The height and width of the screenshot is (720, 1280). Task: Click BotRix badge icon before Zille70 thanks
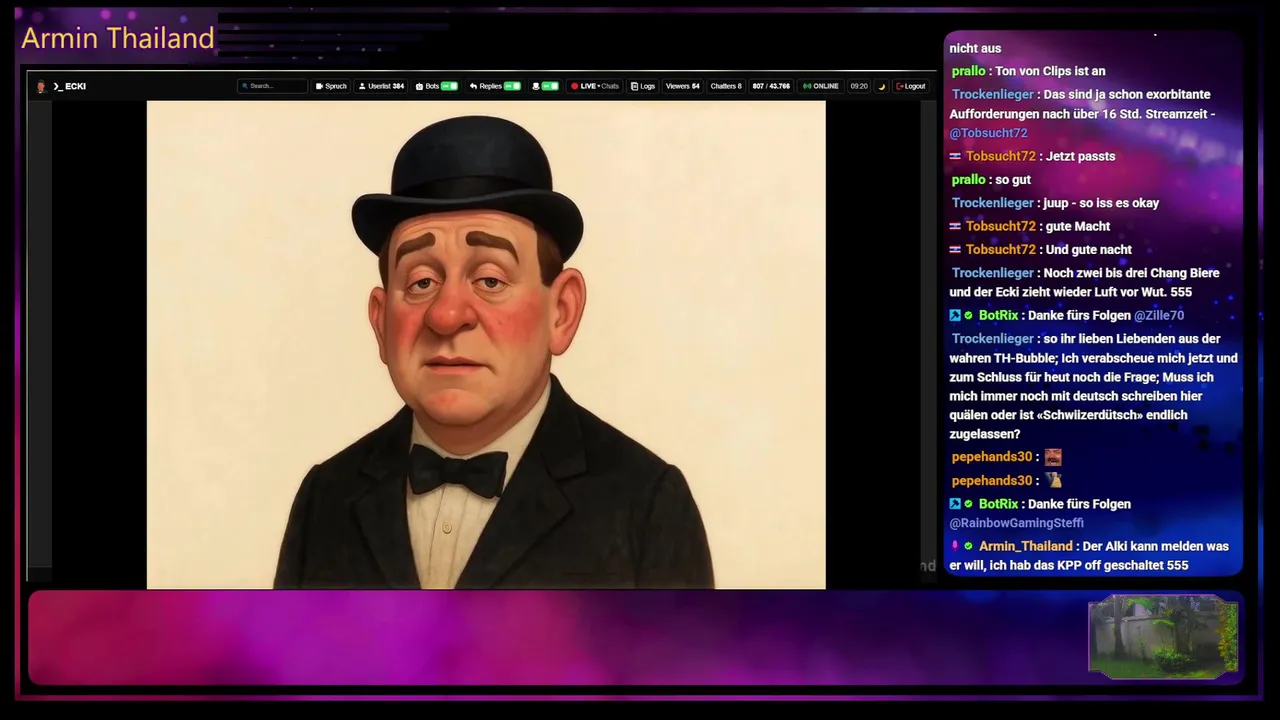[x=955, y=315]
